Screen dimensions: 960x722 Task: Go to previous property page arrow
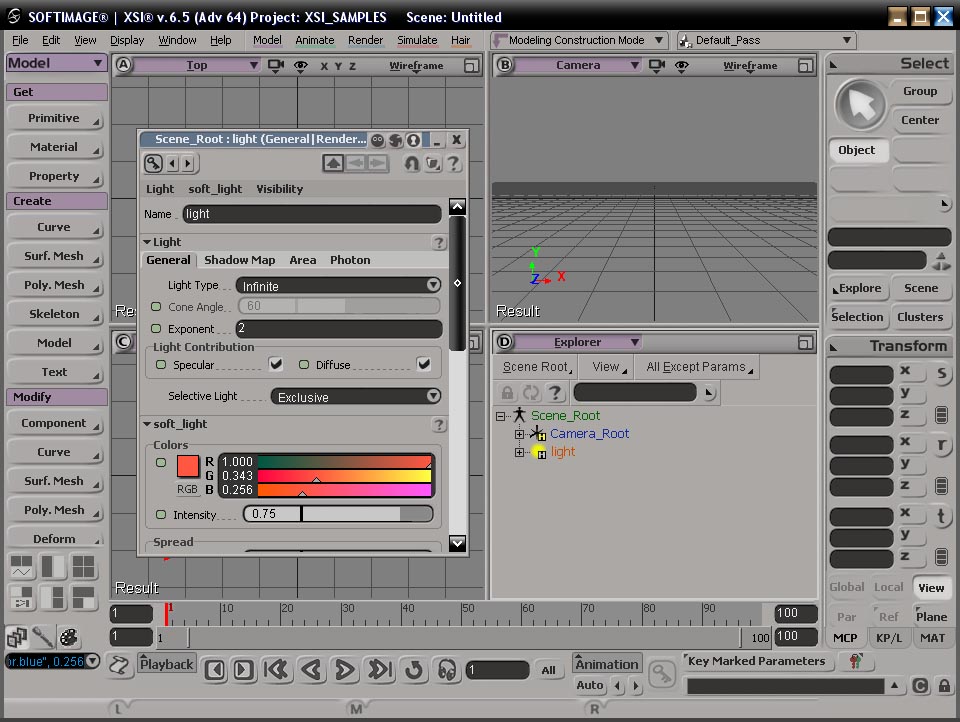pos(173,164)
